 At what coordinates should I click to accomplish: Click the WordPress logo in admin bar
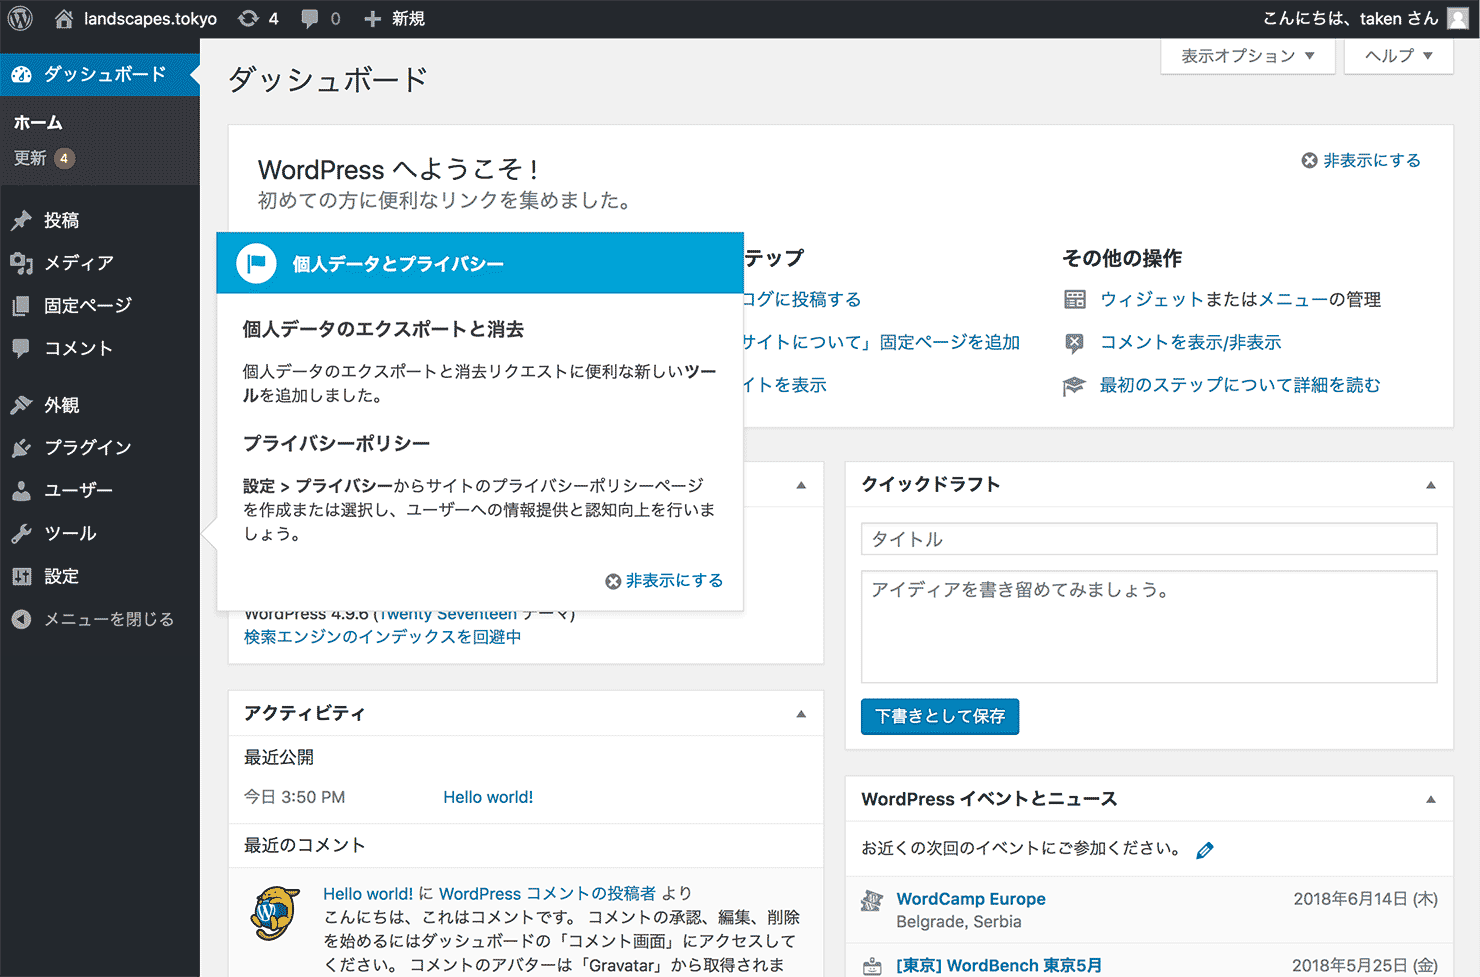(x=20, y=19)
